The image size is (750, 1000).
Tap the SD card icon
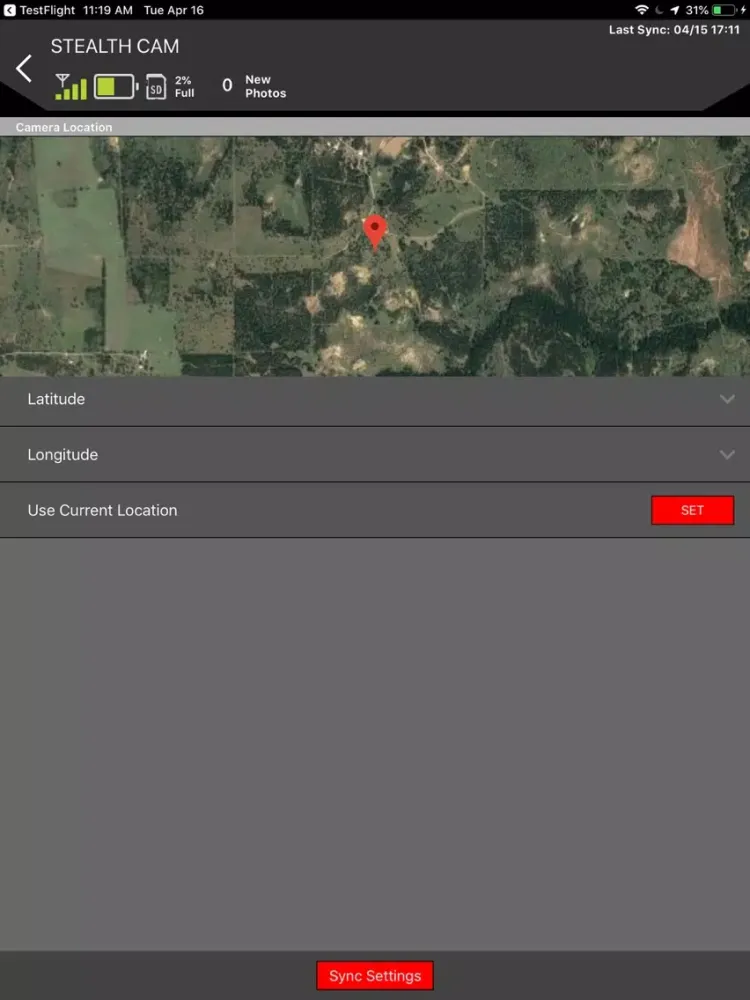tap(155, 87)
